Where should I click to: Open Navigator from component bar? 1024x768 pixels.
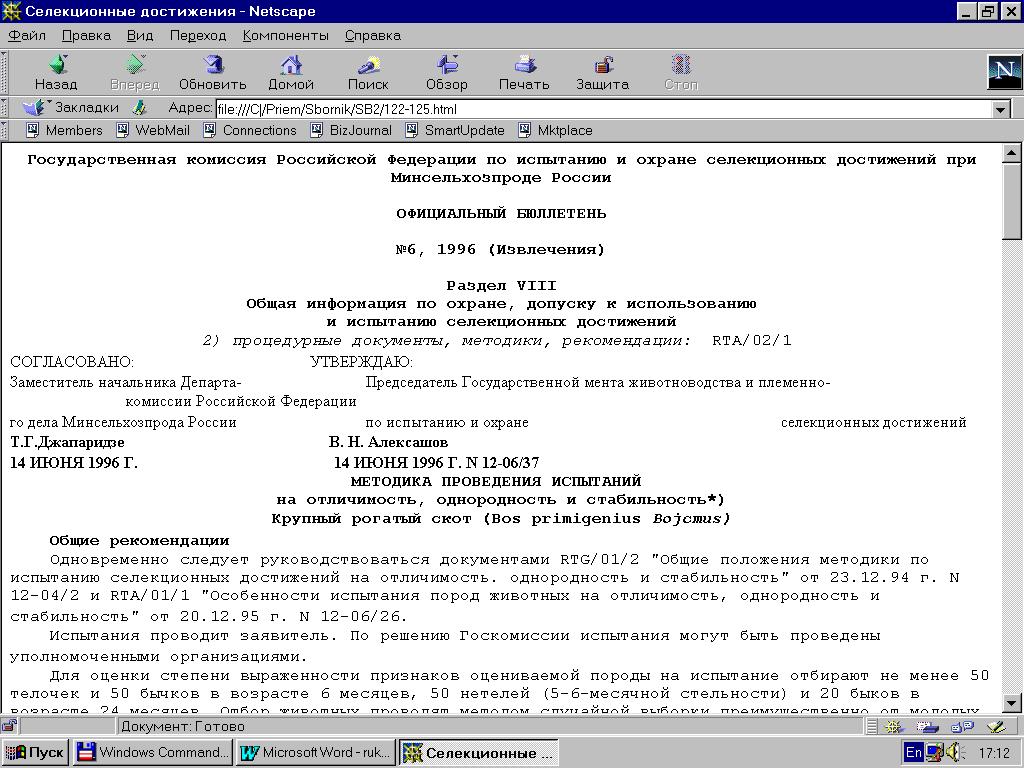pos(894,726)
